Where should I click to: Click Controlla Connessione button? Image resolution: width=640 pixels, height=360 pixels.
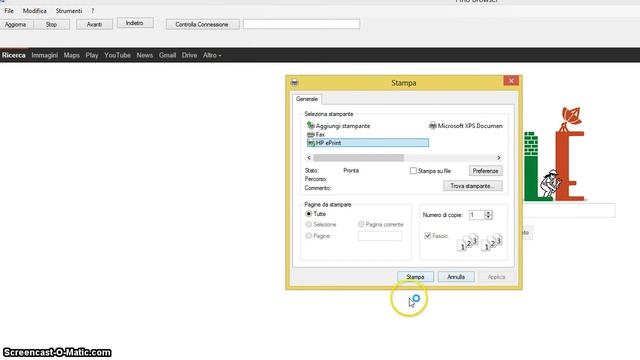click(202, 24)
